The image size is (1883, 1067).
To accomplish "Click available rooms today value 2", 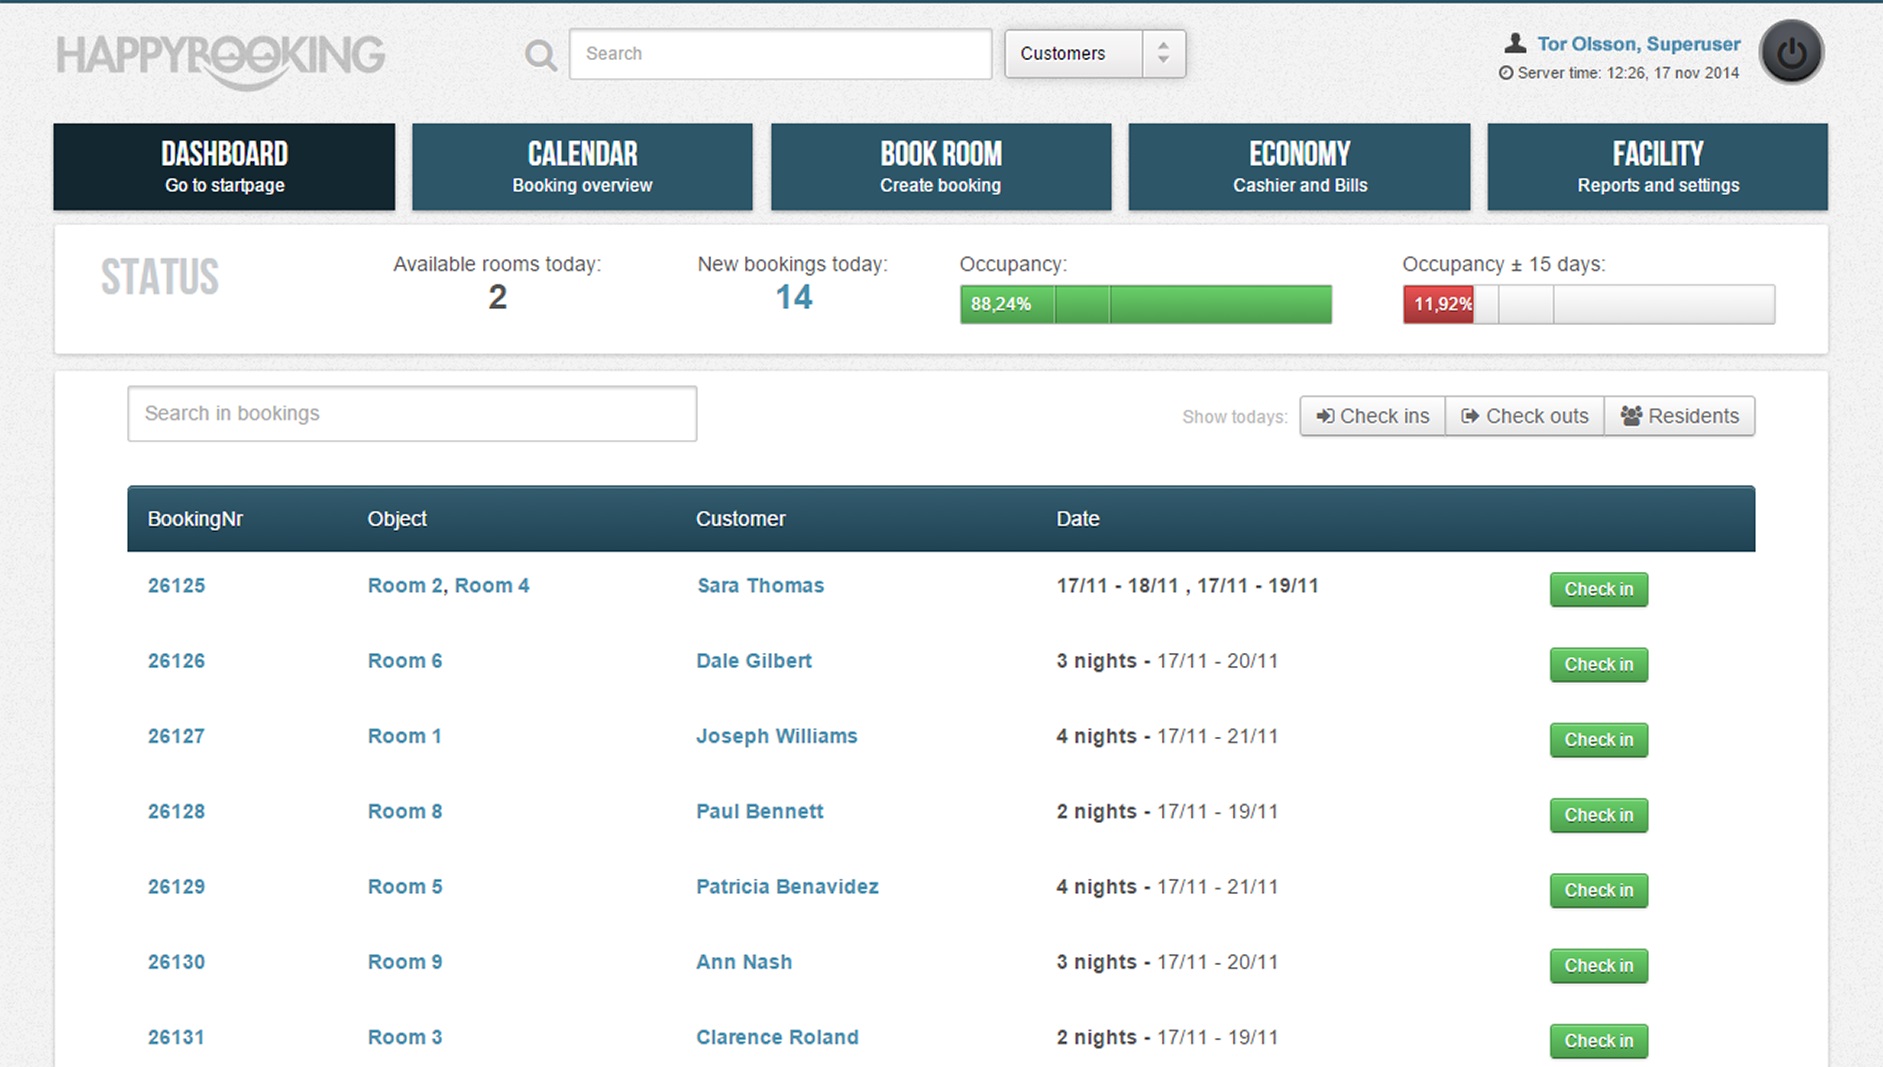I will (497, 297).
